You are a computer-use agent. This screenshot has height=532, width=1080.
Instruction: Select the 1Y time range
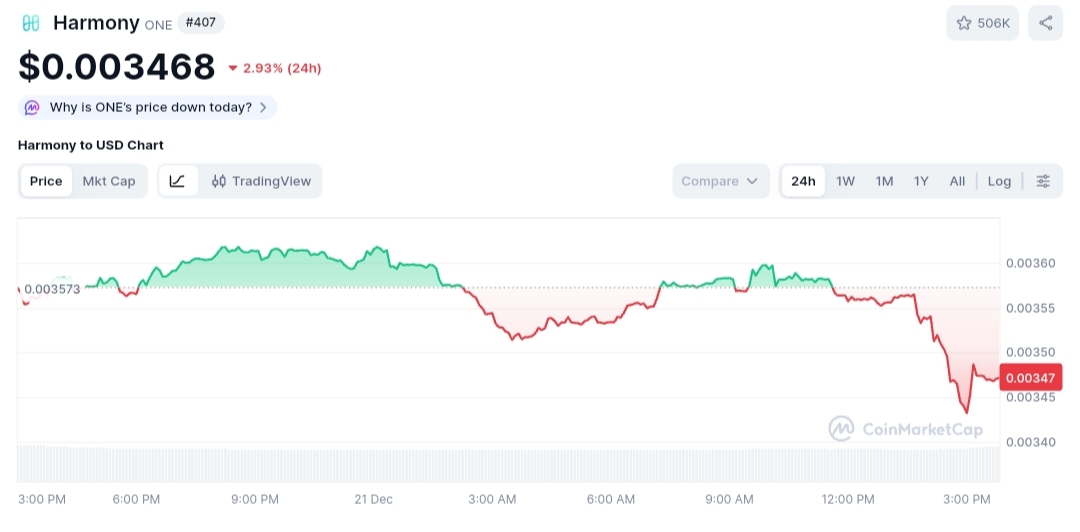coord(921,181)
